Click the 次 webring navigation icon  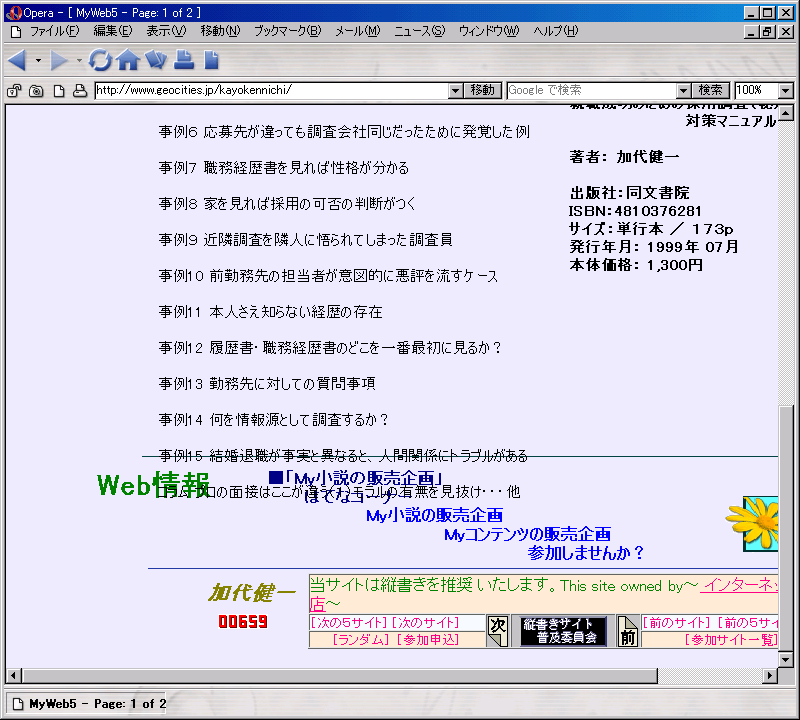pyautogui.click(x=497, y=631)
